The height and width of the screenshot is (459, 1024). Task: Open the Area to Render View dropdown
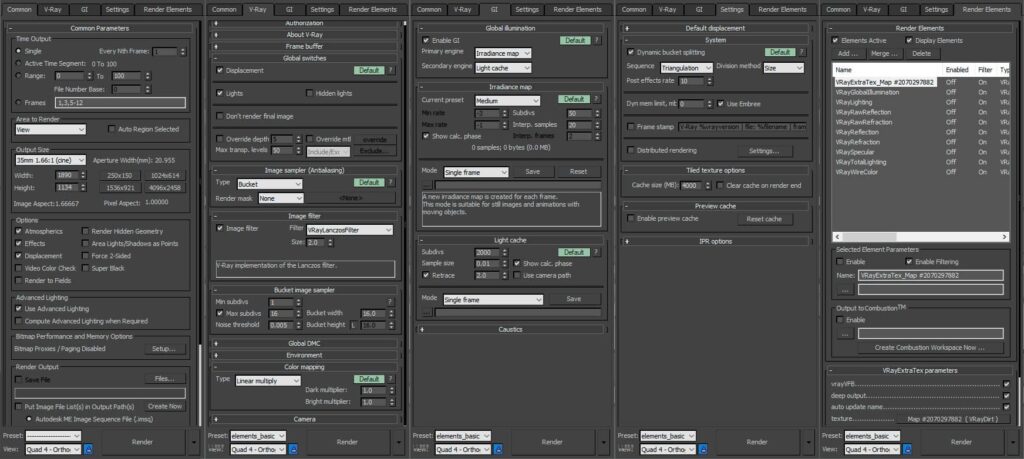coord(50,129)
